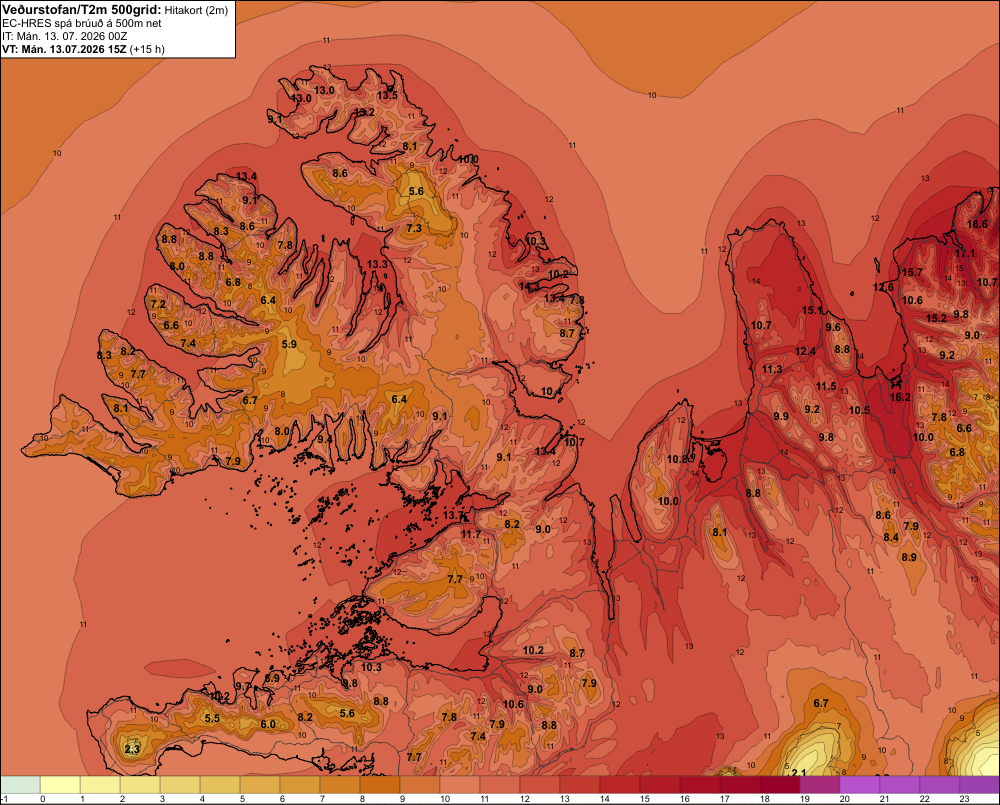Click the pale green swatch left of 0
Viewport: 1000px width, 805px height.
[20, 785]
